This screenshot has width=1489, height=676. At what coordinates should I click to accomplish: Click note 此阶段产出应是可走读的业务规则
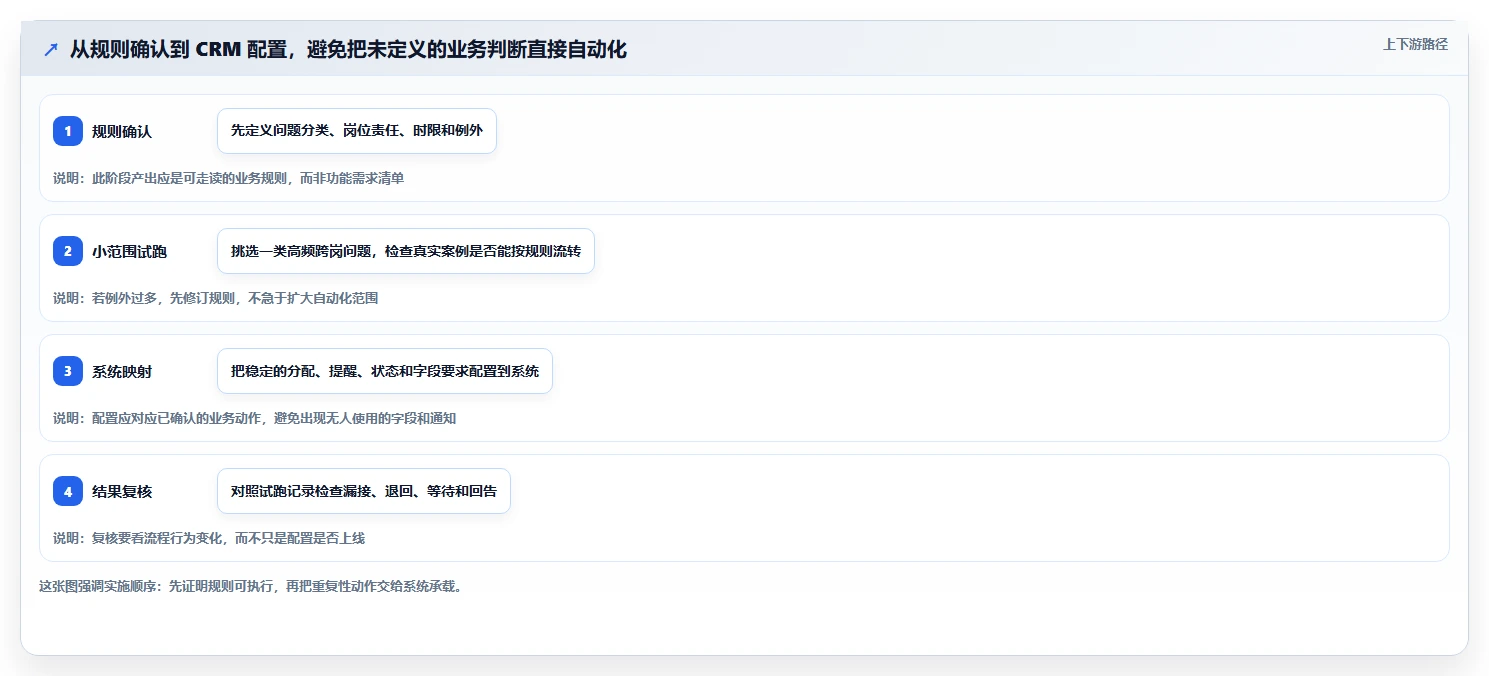pos(228,178)
